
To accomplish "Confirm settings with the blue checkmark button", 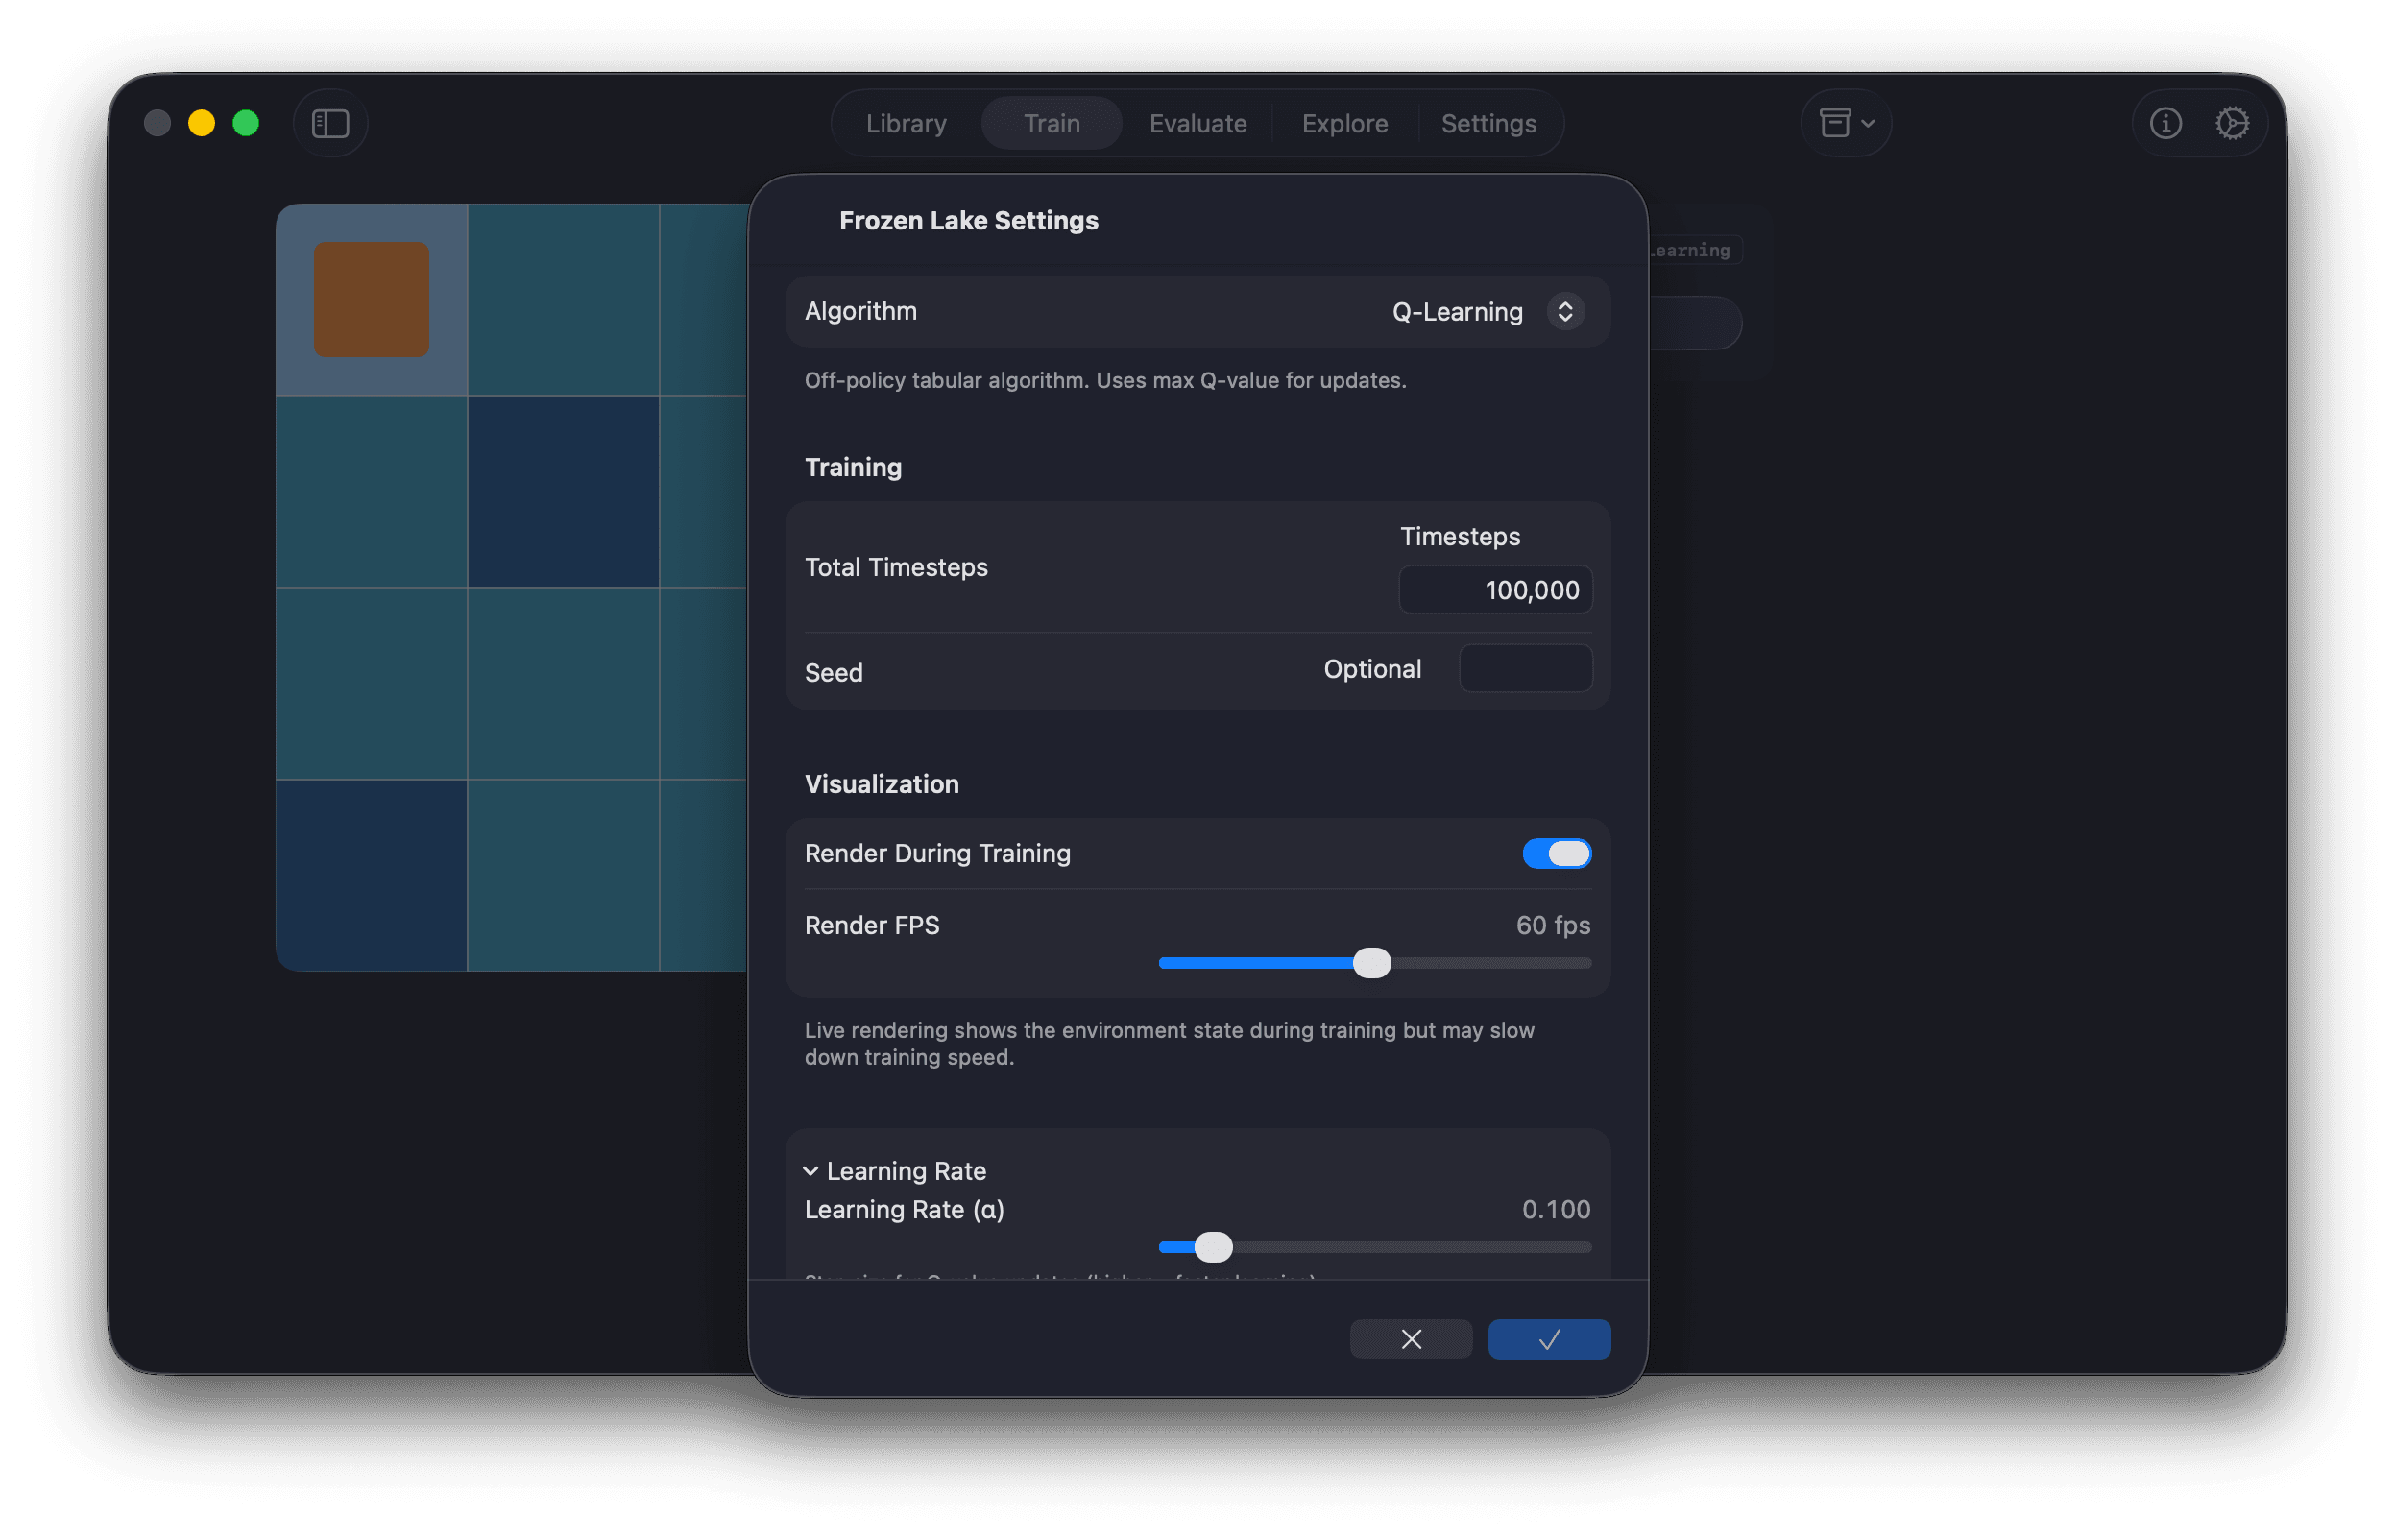I will point(1548,1339).
